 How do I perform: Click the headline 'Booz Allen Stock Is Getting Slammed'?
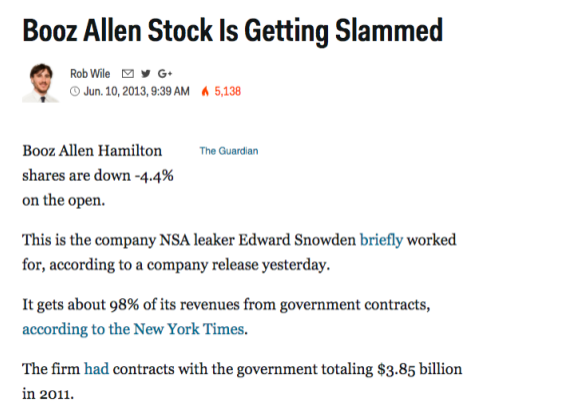point(232,31)
